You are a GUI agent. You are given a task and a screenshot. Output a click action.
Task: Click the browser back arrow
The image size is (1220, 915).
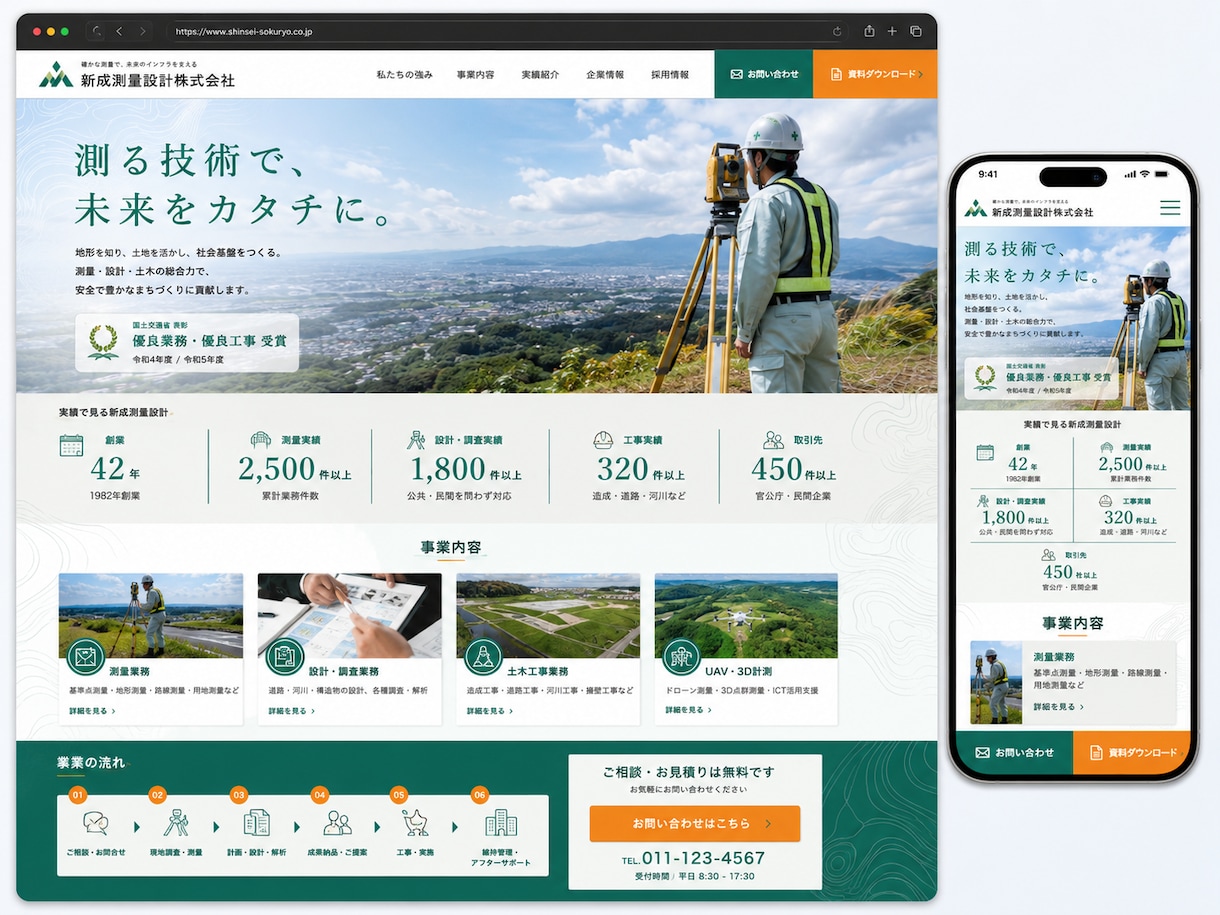click(120, 32)
